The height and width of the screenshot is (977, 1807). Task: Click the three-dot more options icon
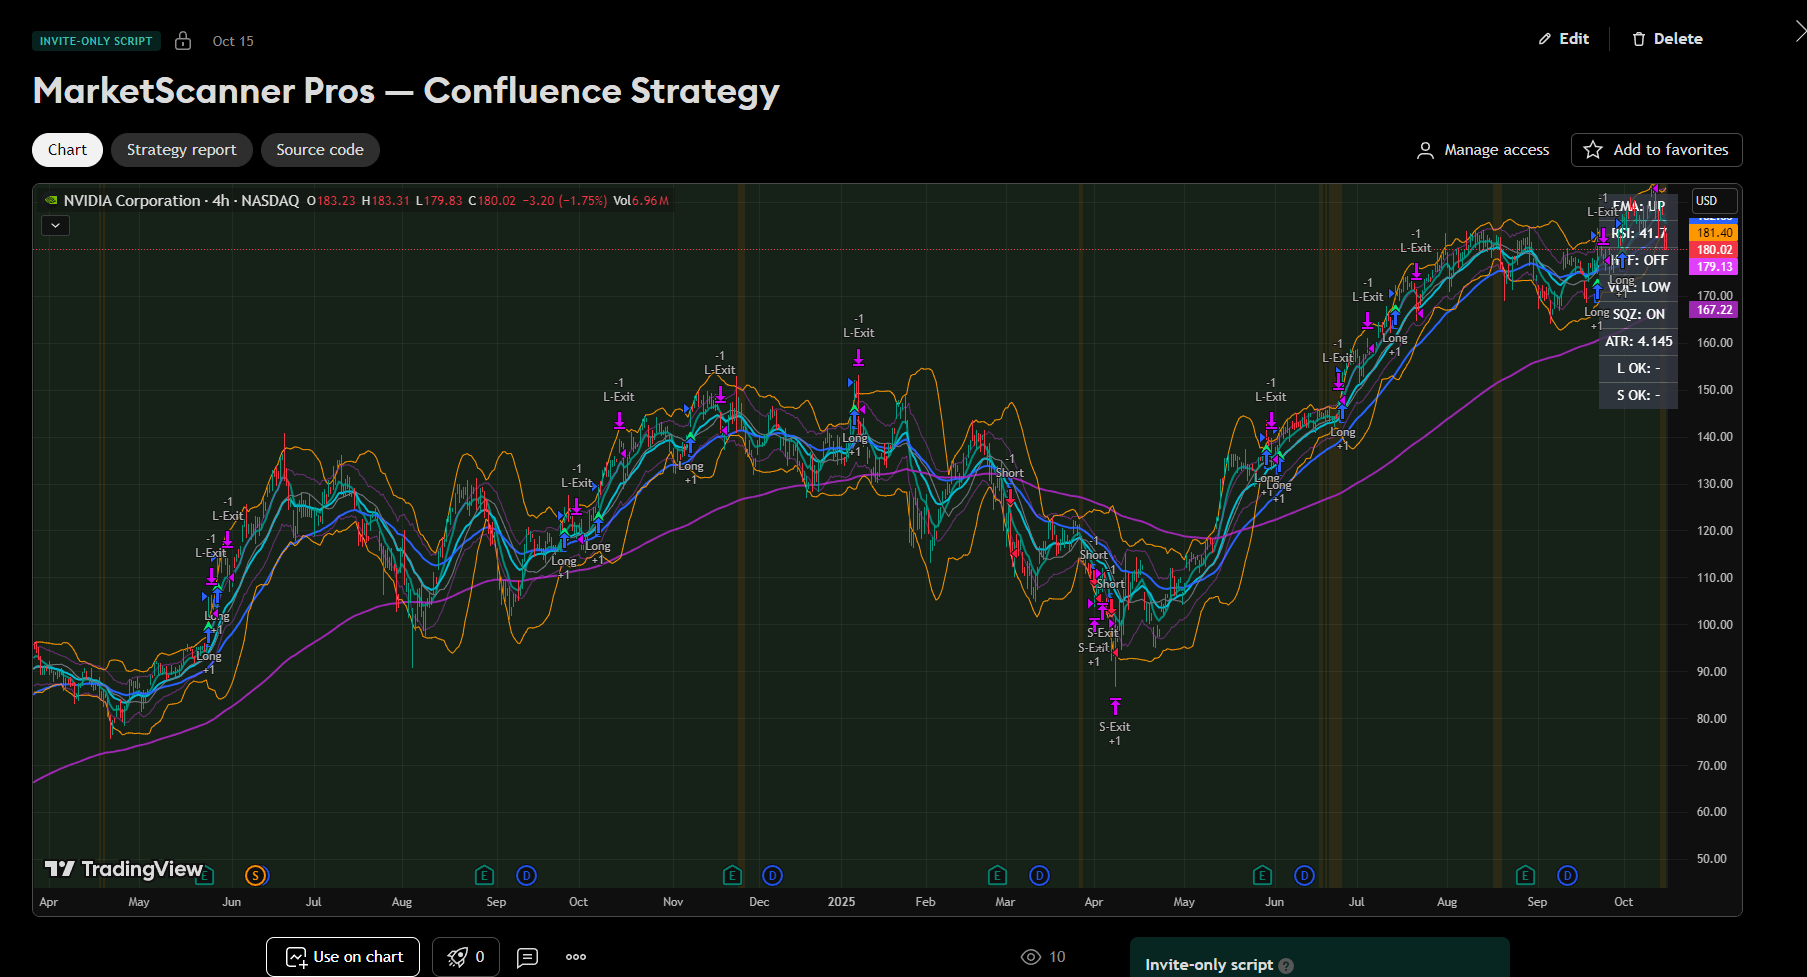coord(575,957)
